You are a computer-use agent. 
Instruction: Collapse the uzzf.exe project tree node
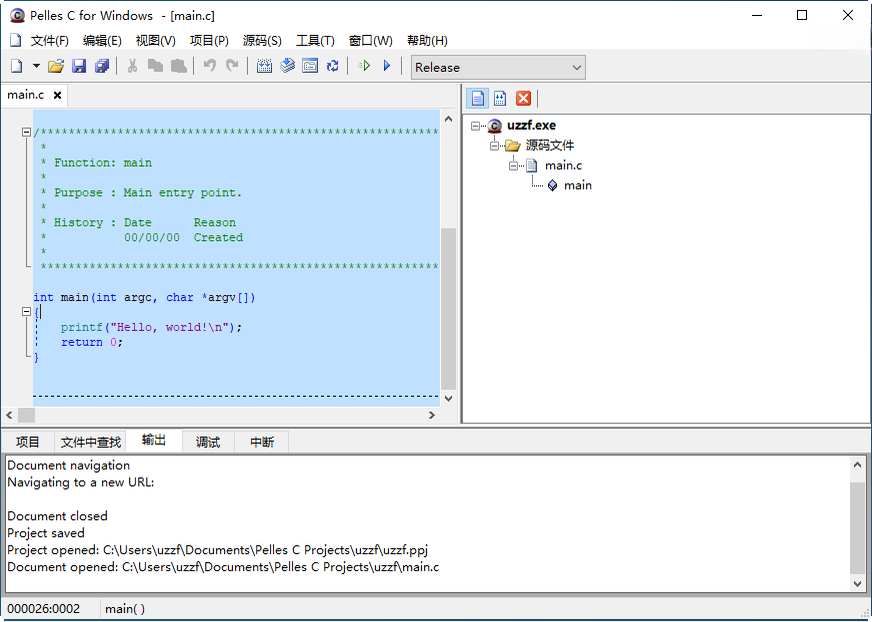click(475, 126)
